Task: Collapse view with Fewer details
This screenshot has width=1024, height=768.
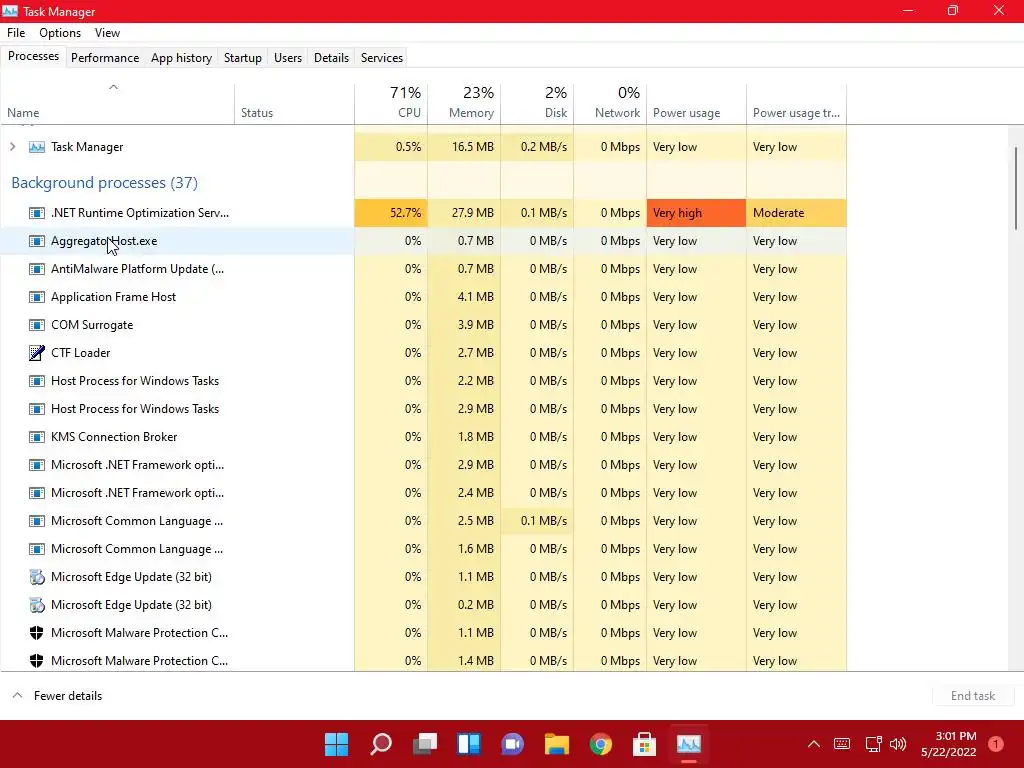Action: (57, 696)
